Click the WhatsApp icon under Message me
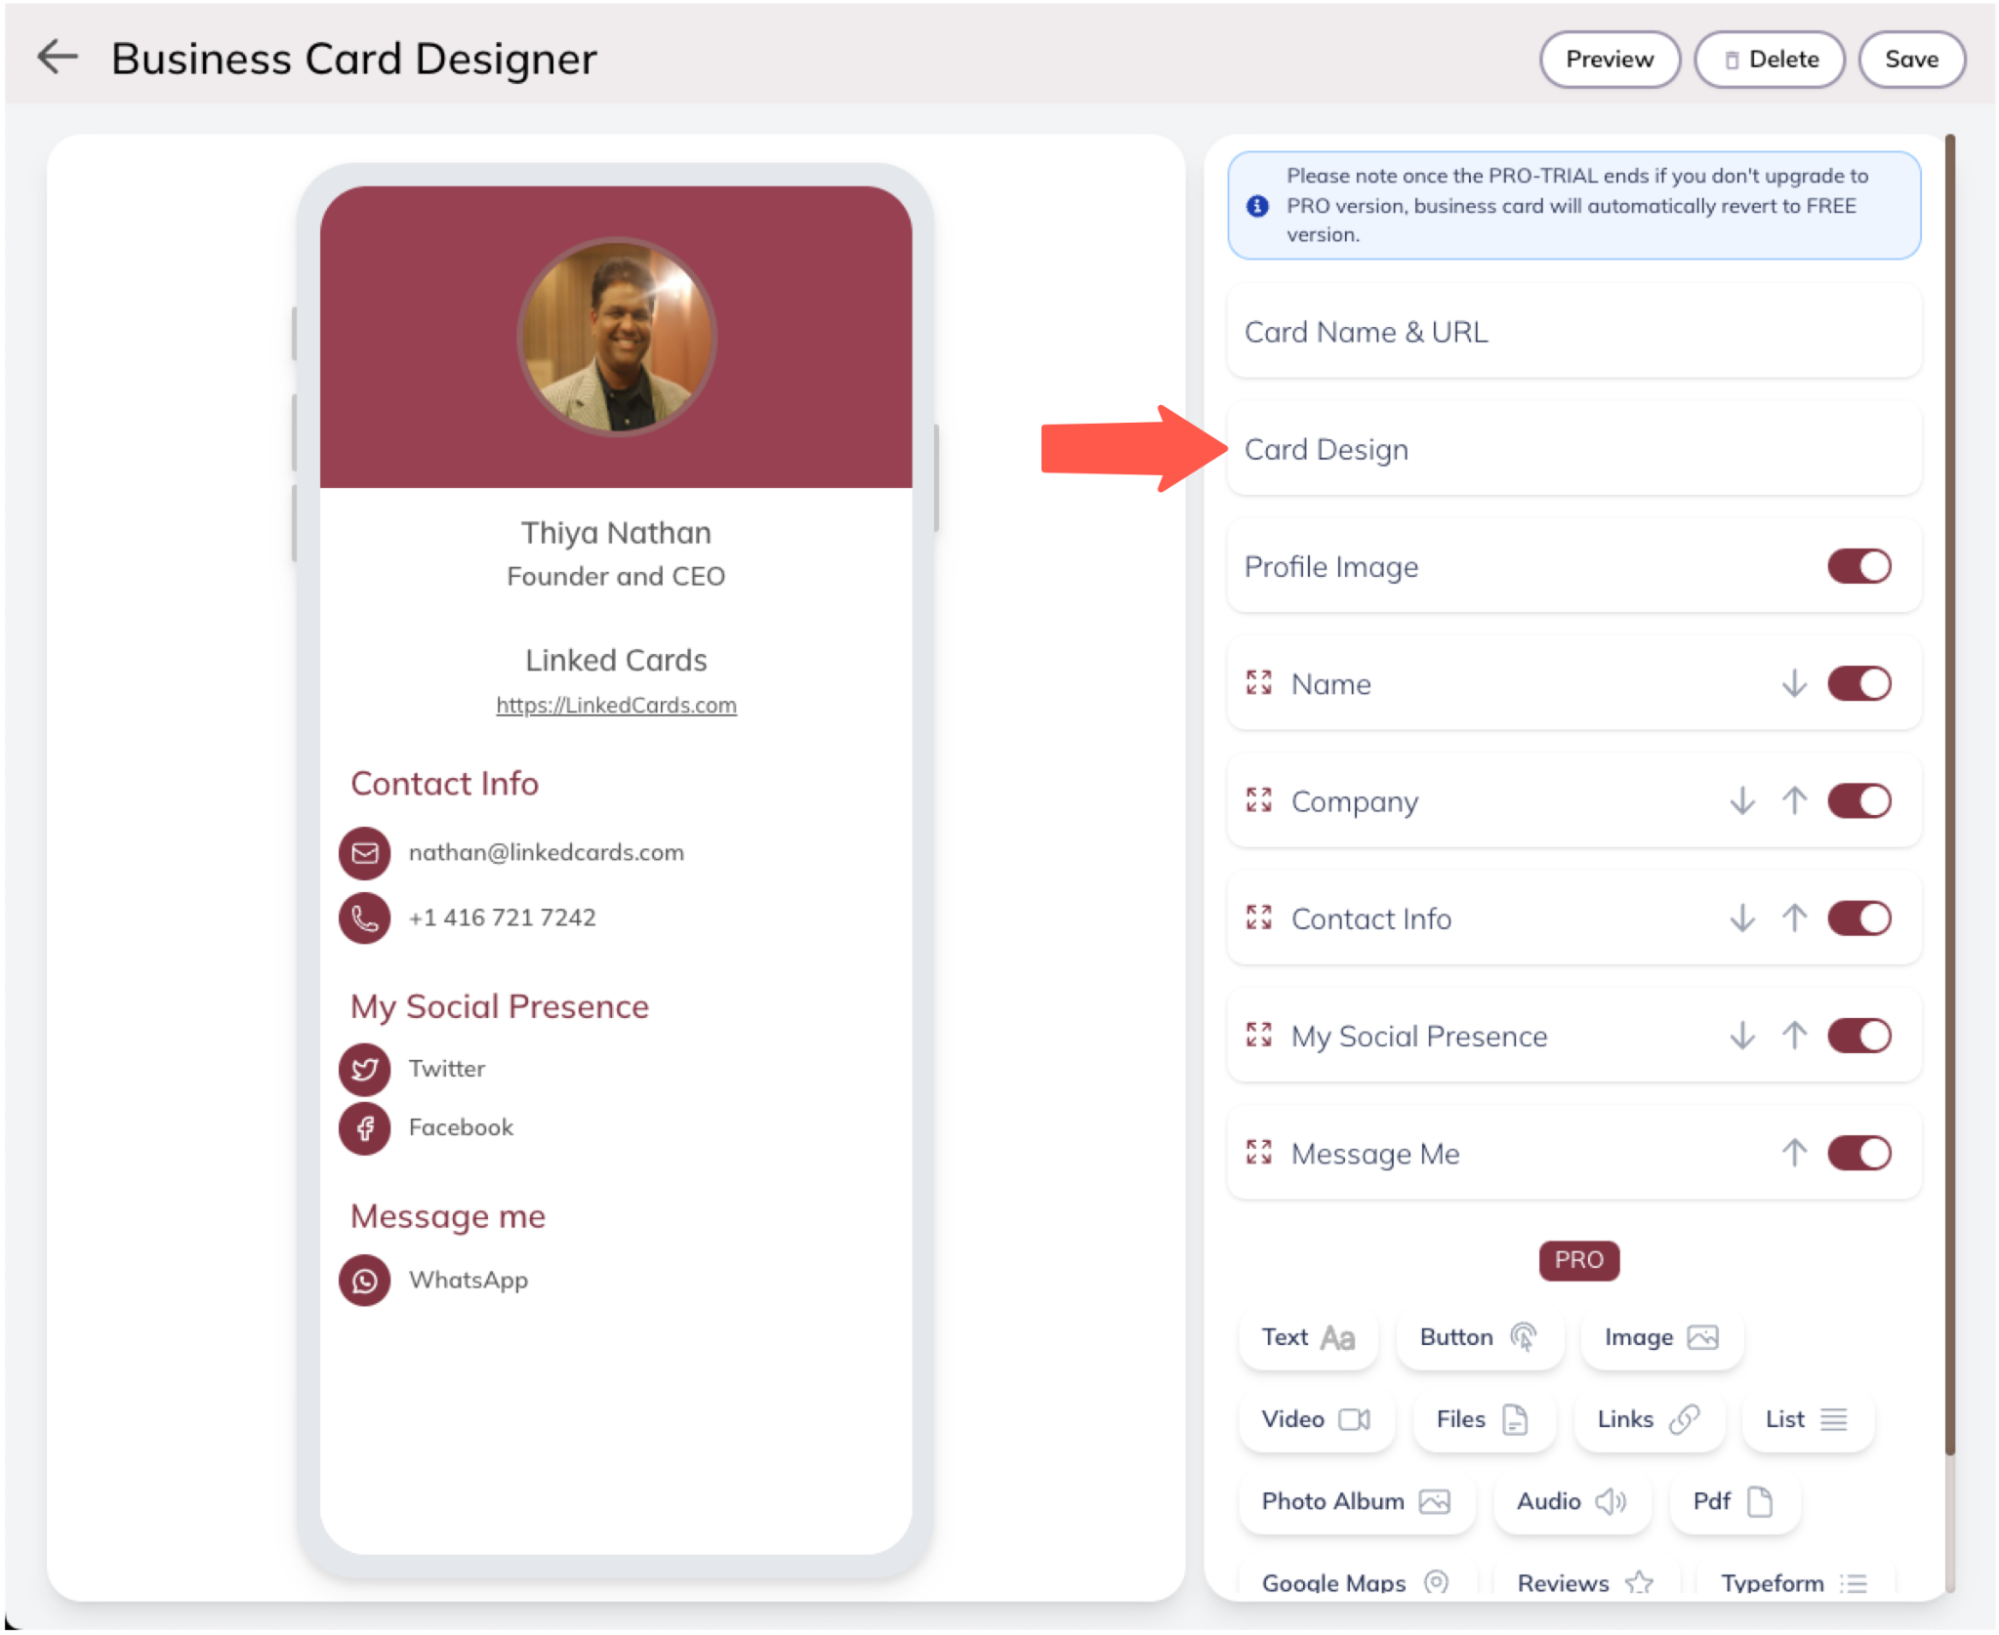Screen dimensions: 1999x1635 364,1281
